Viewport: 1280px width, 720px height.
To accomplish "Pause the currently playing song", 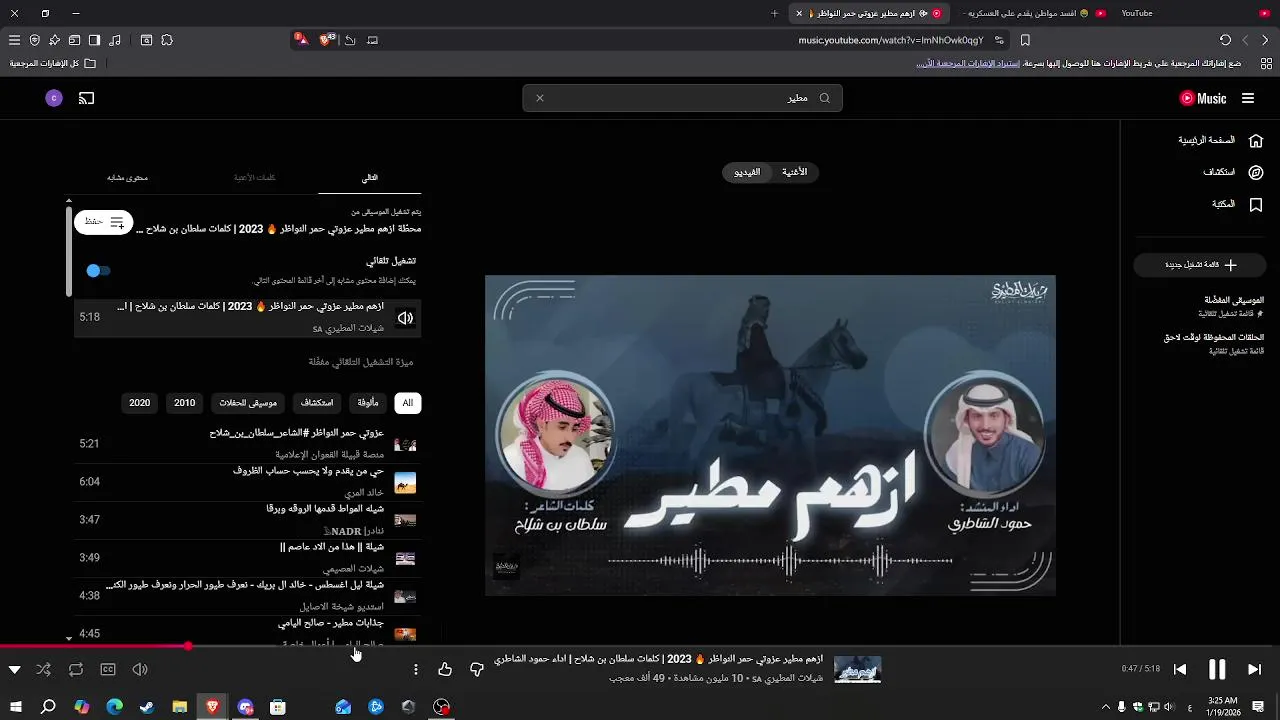I will point(1217,669).
